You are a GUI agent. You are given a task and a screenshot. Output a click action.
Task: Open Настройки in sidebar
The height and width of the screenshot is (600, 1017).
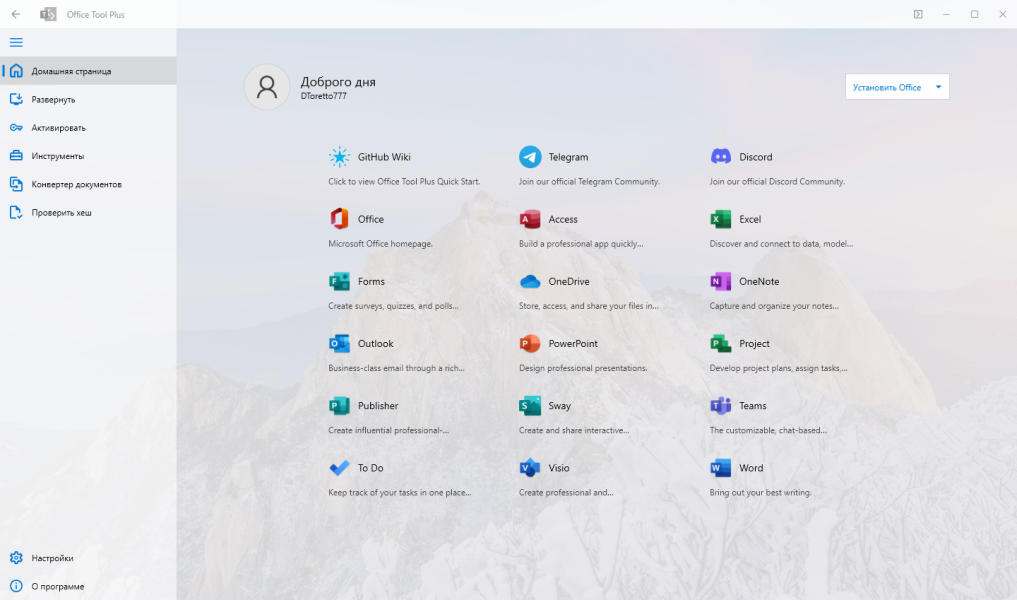[x=88, y=558]
